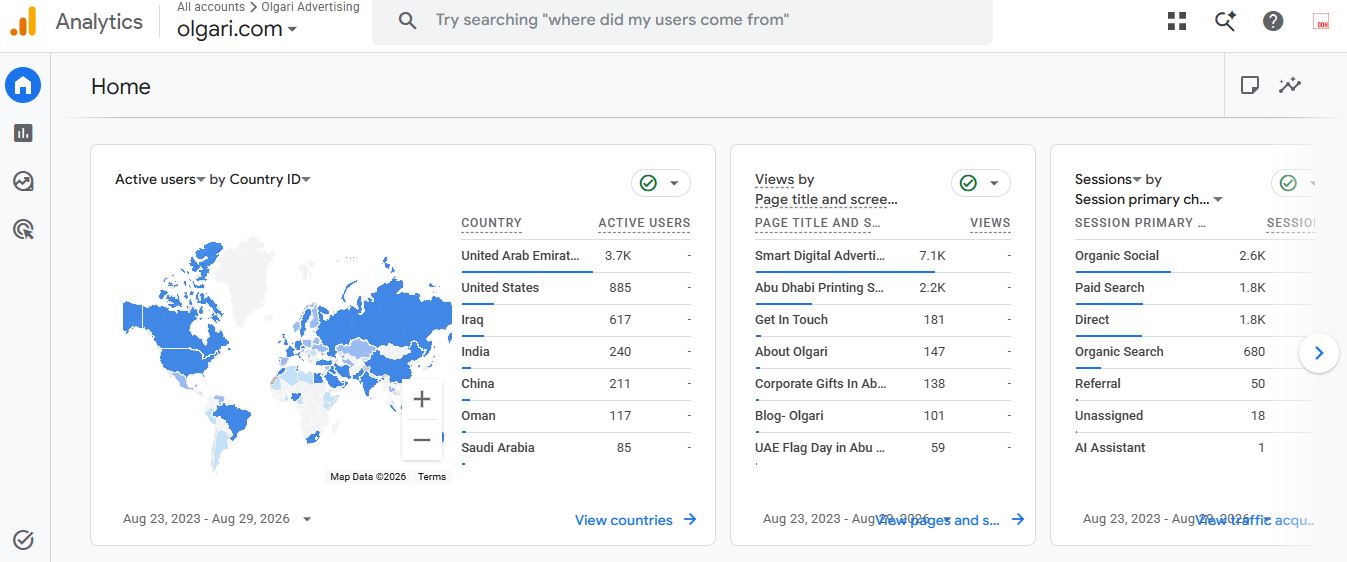Image resolution: width=1347 pixels, height=562 pixels.
Task: Open the Google apps grid icon
Action: point(1177,21)
